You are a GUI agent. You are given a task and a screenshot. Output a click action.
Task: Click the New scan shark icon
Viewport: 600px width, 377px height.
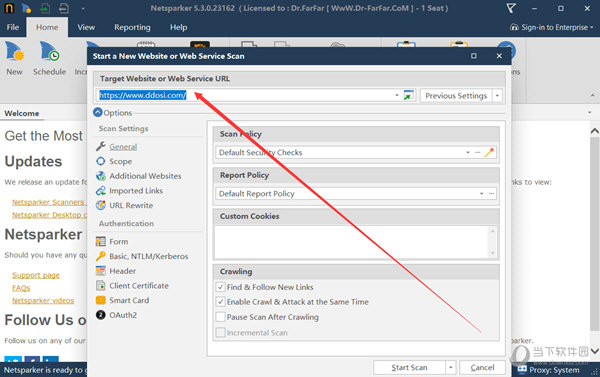pos(14,52)
